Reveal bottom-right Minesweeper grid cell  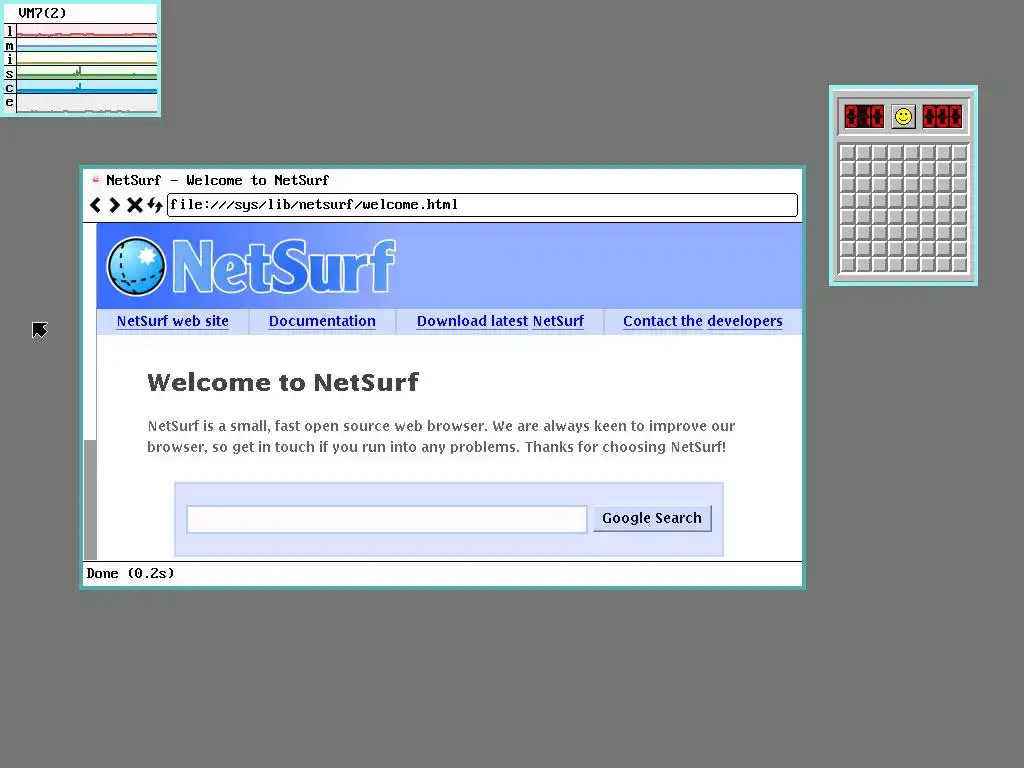[x=959, y=264]
